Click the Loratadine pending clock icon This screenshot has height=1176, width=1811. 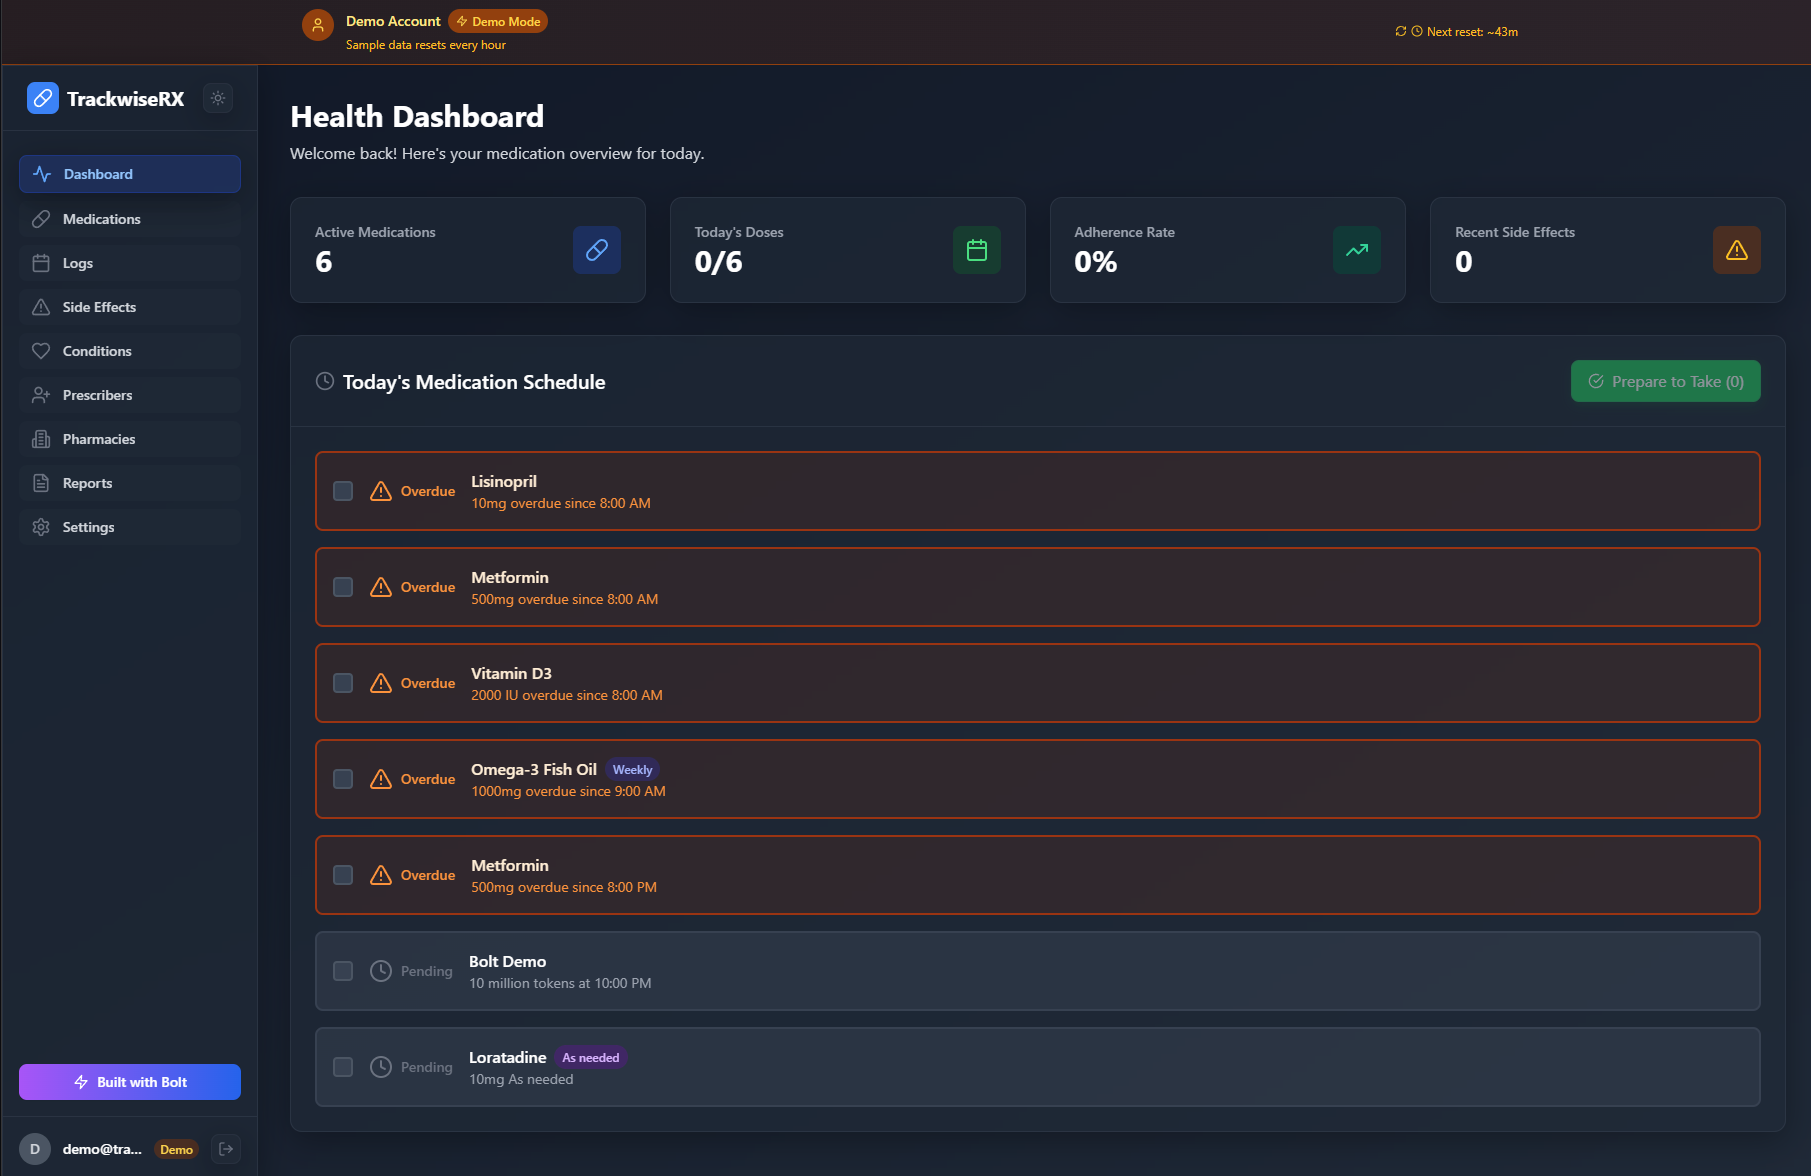coord(381,1067)
